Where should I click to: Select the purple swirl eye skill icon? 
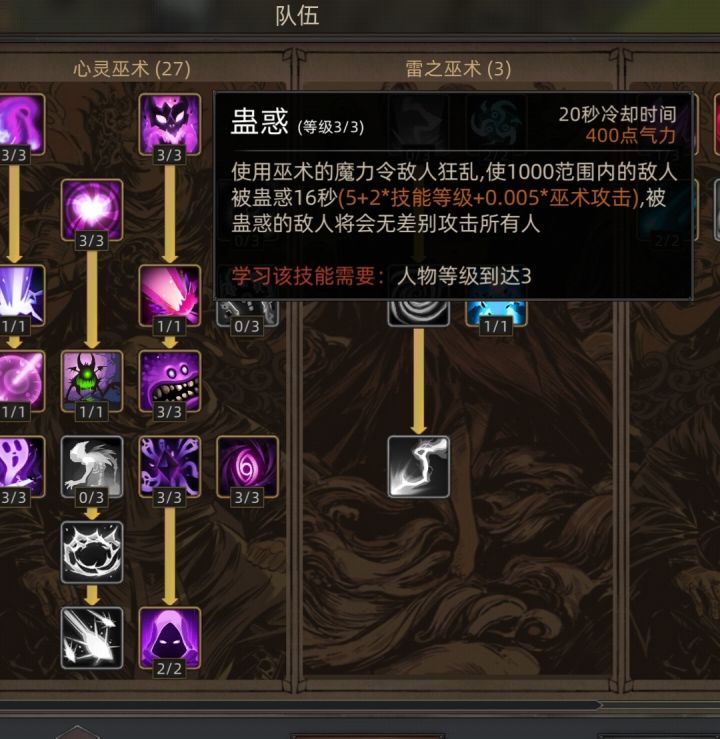(x=247, y=467)
